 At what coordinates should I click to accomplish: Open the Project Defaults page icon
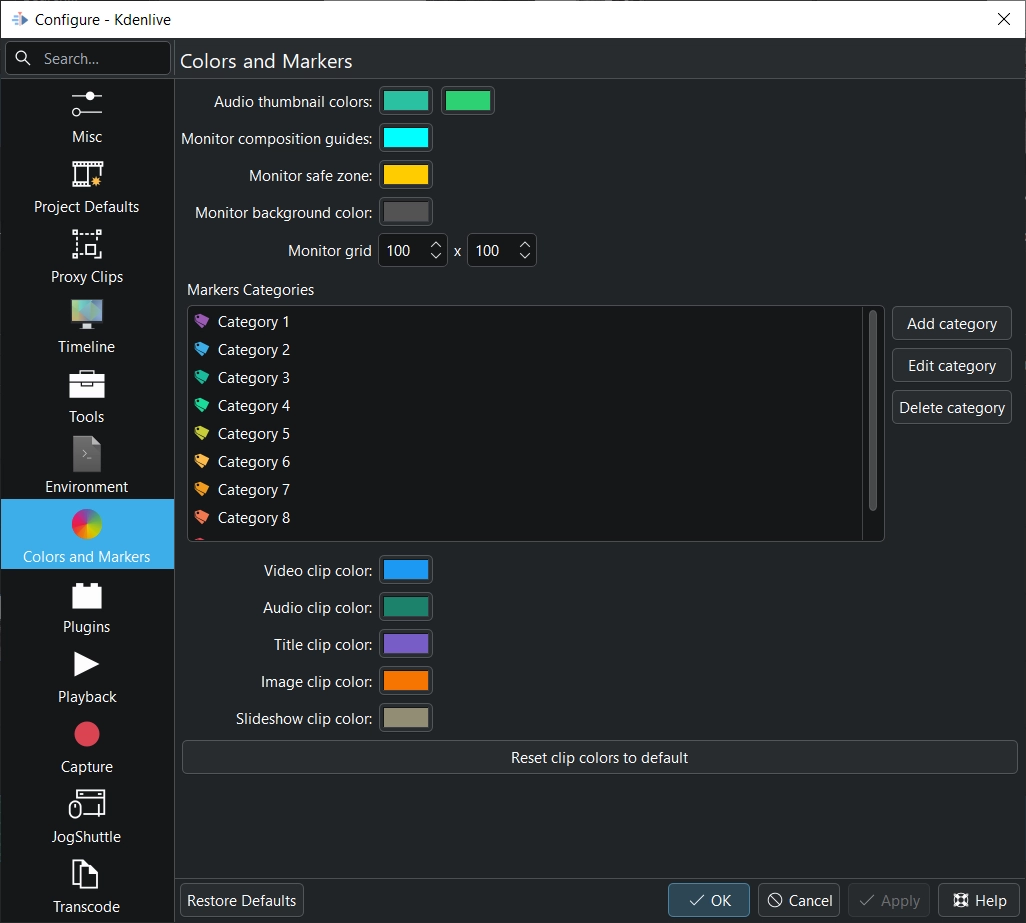[87, 174]
